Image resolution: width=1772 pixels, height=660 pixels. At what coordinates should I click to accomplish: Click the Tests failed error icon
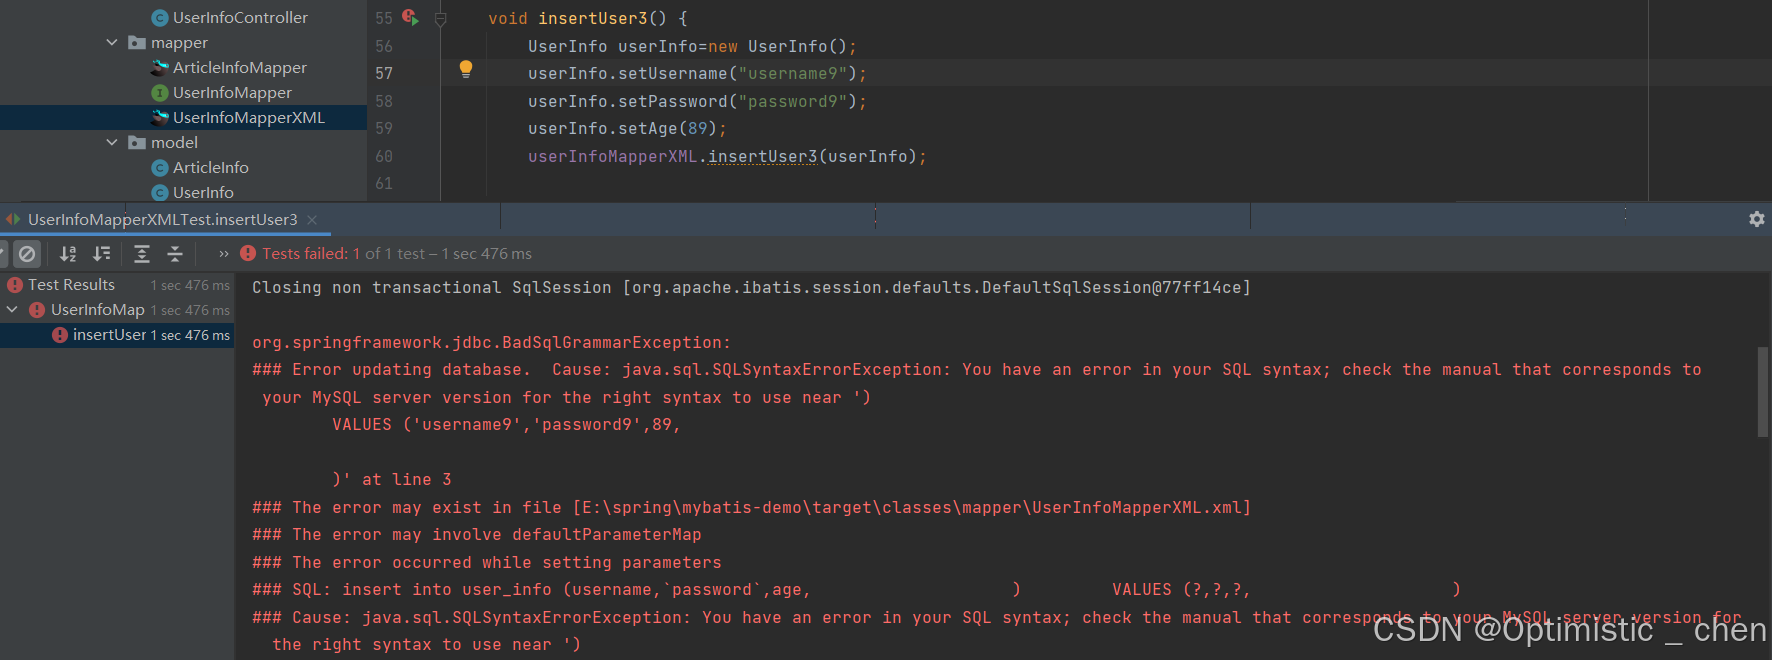pyautogui.click(x=248, y=254)
